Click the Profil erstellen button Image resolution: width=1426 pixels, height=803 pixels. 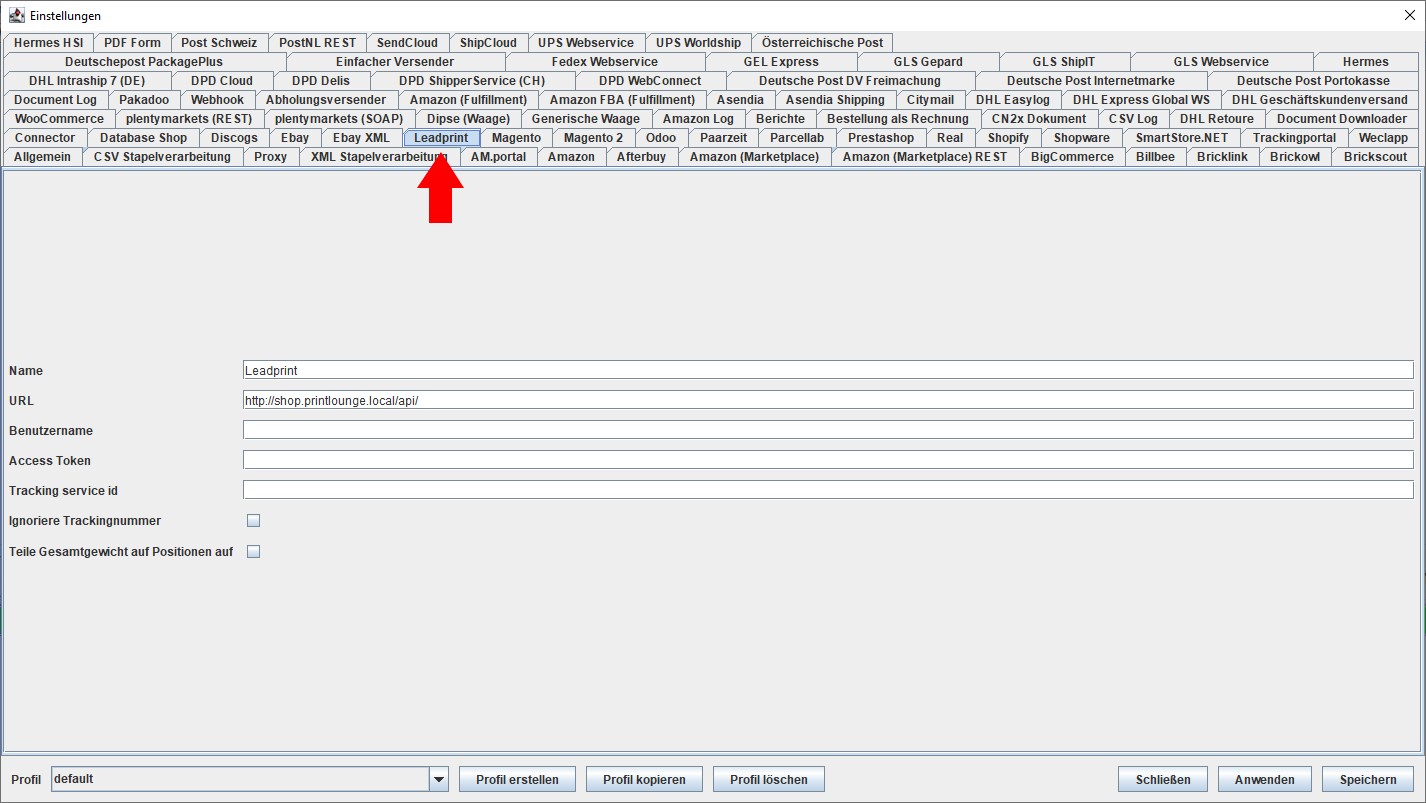(x=517, y=779)
